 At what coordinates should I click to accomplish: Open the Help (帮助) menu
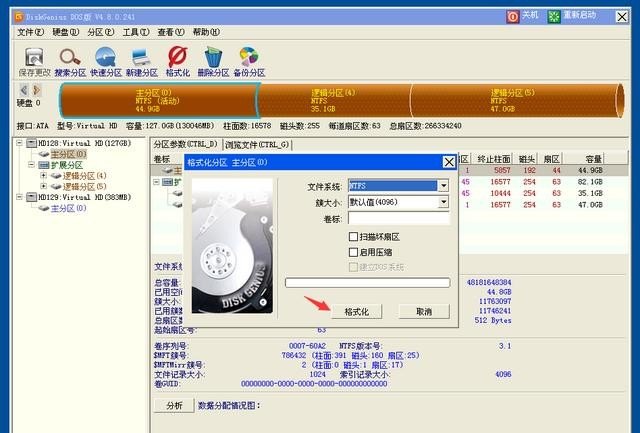coord(206,32)
